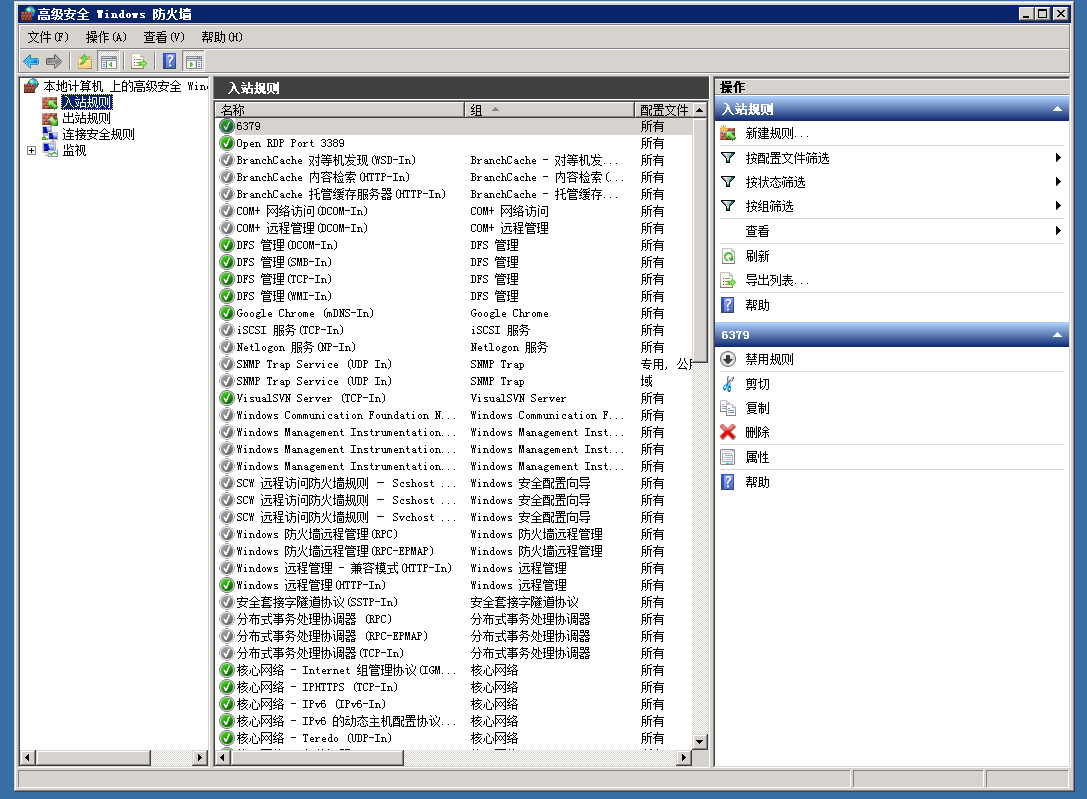This screenshot has height=799, width=1087.
Task: Open the 按配置文件筛选 submenu arrow
Action: [1059, 158]
